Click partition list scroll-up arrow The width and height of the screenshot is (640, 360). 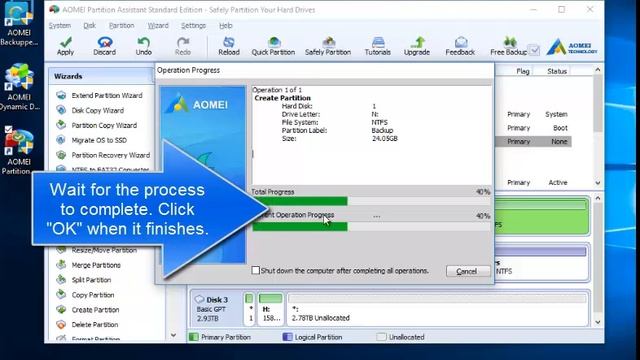pyautogui.click(x=598, y=70)
